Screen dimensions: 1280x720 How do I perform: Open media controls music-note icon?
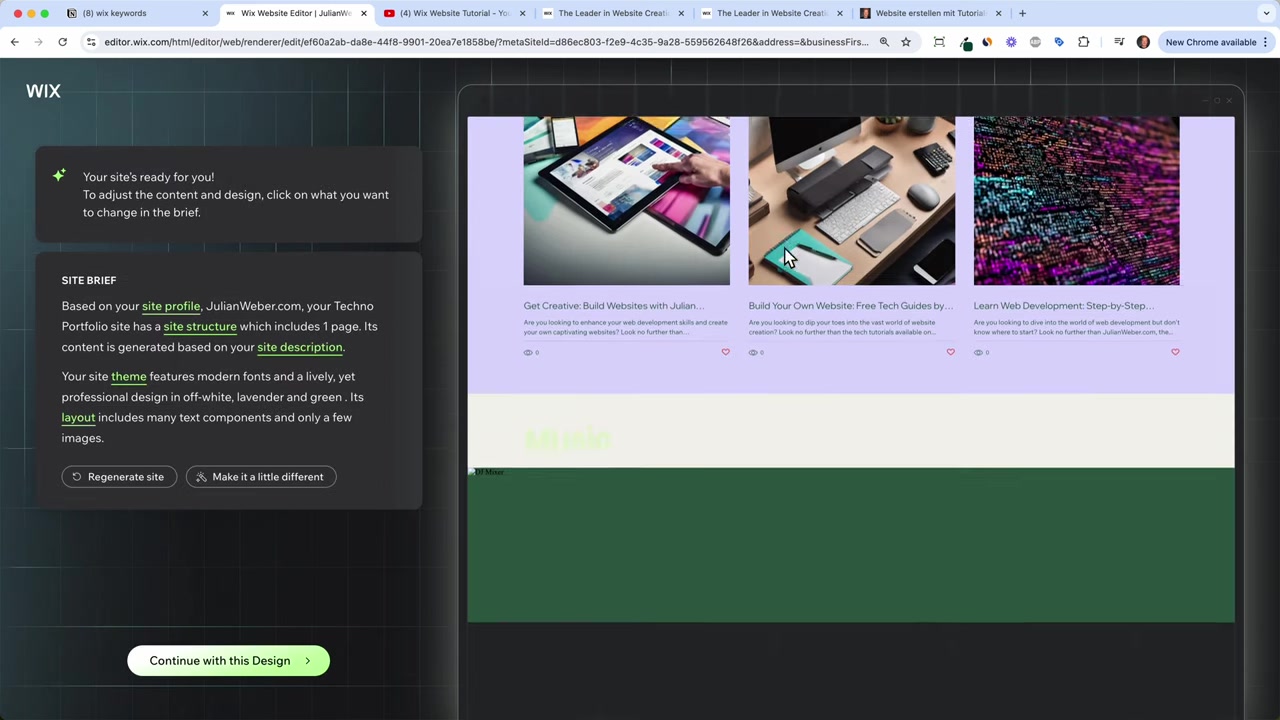coord(1119,42)
